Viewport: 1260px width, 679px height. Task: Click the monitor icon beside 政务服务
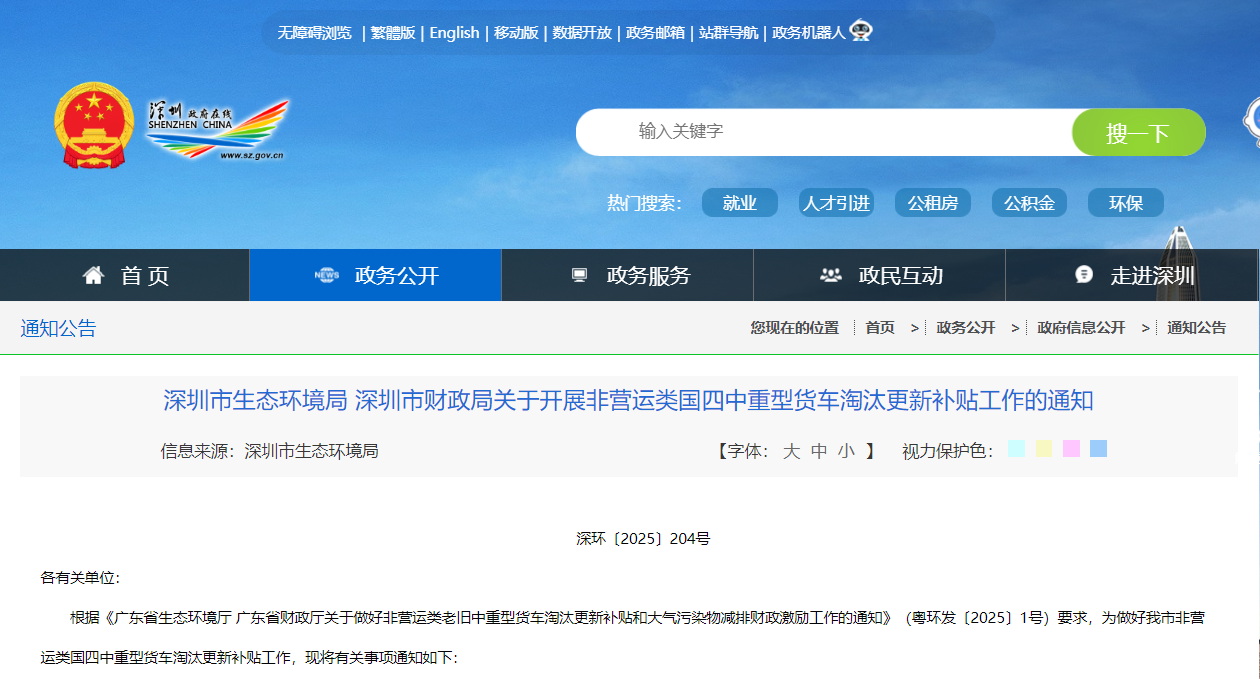pos(579,275)
